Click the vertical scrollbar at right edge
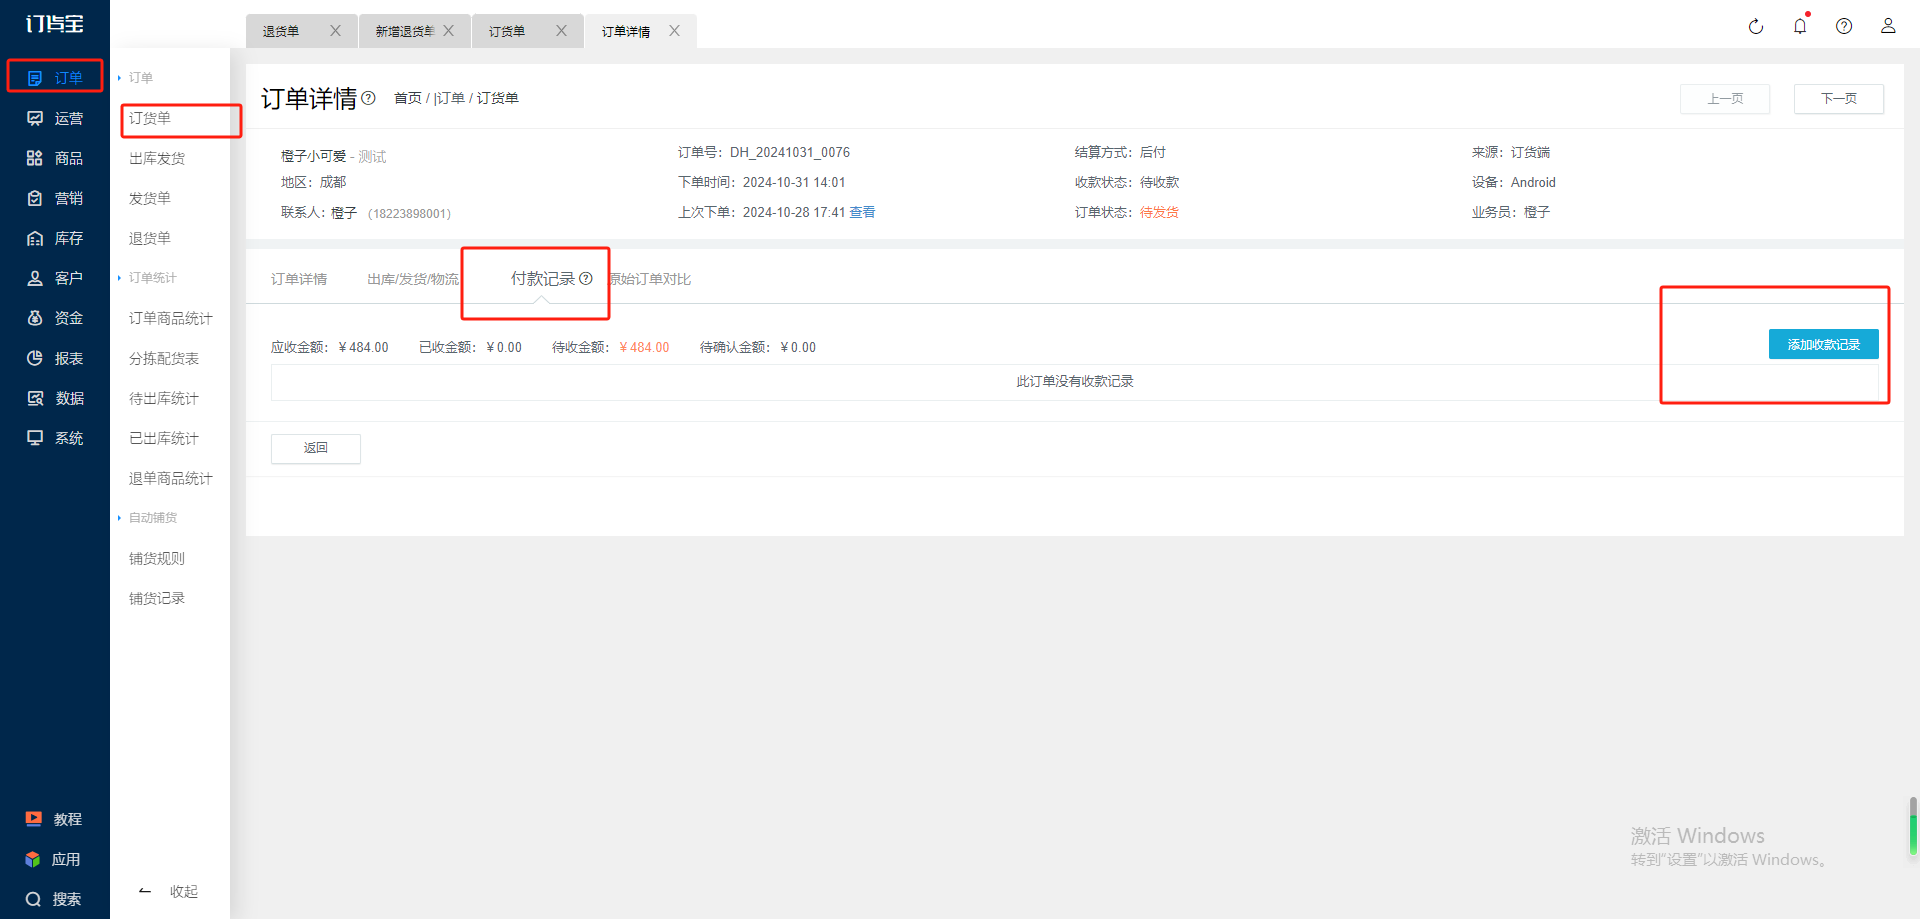 pos(1913,826)
